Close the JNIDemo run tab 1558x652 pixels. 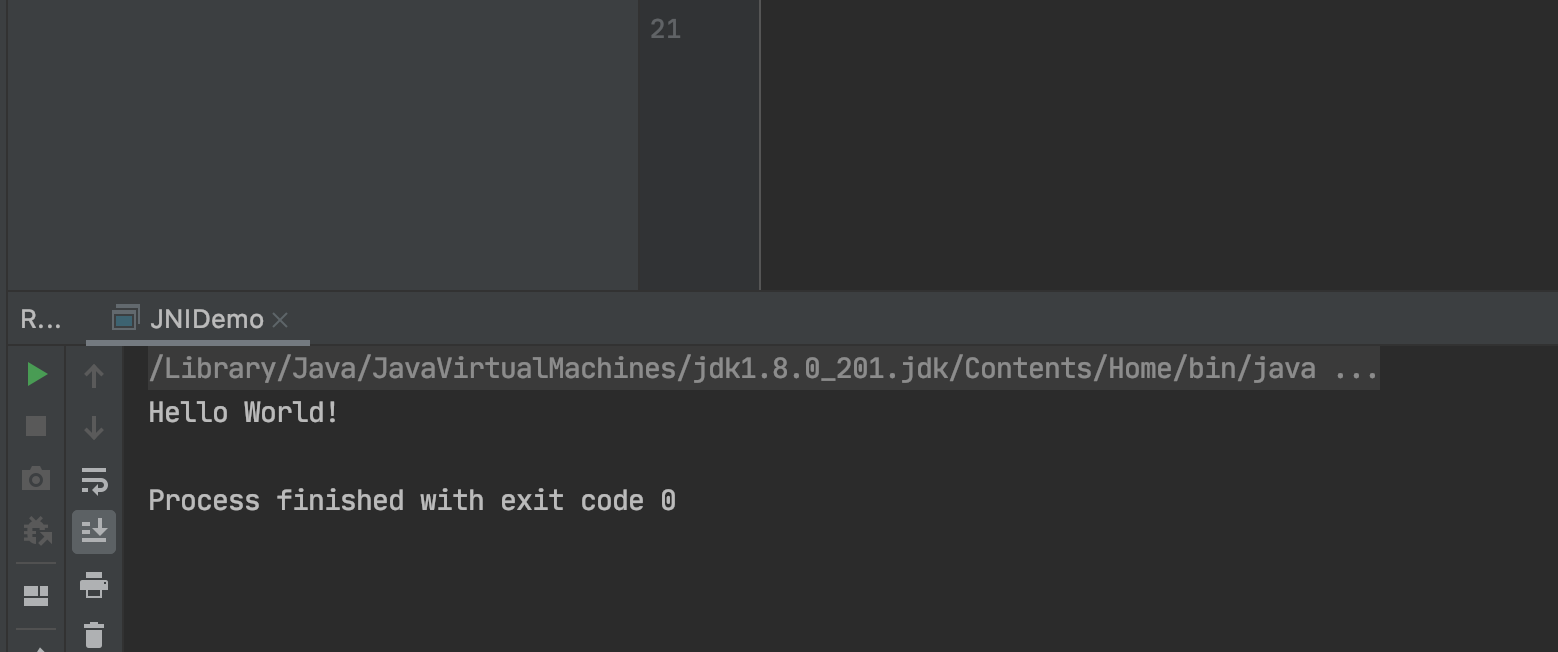pos(279,319)
